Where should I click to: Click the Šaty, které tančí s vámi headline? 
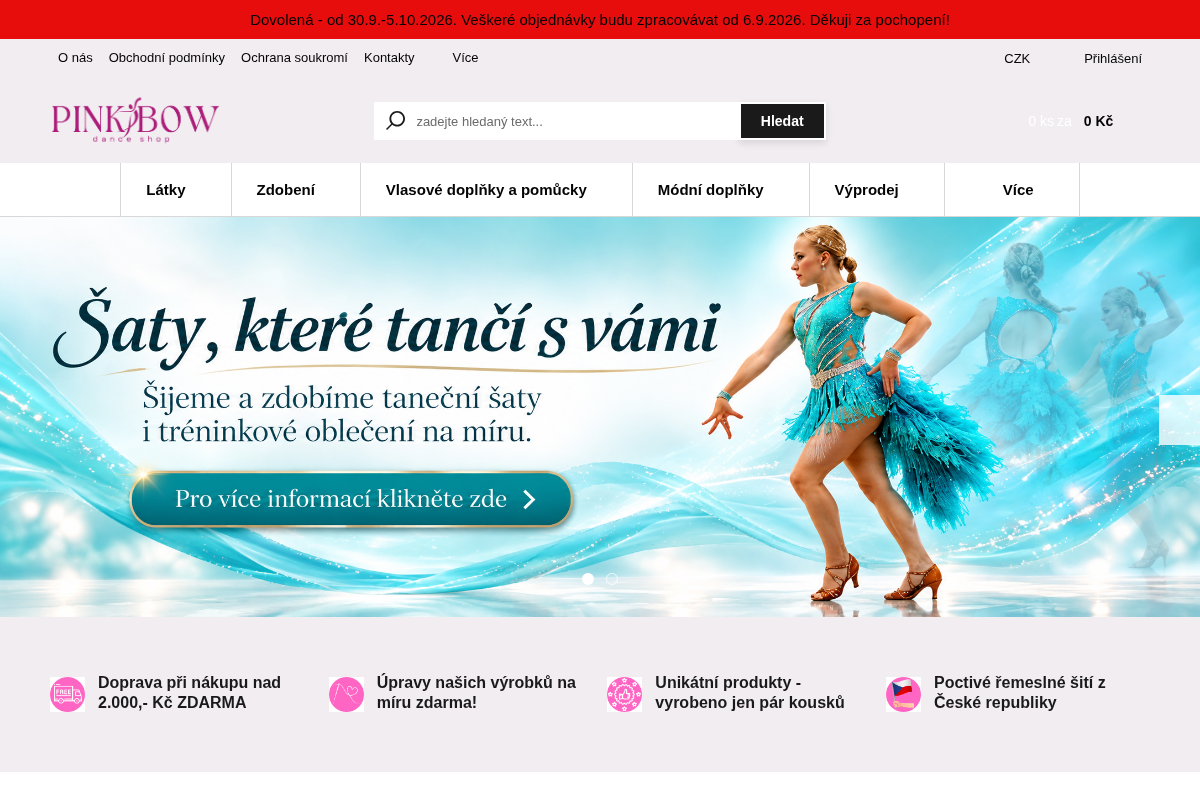[x=387, y=330]
